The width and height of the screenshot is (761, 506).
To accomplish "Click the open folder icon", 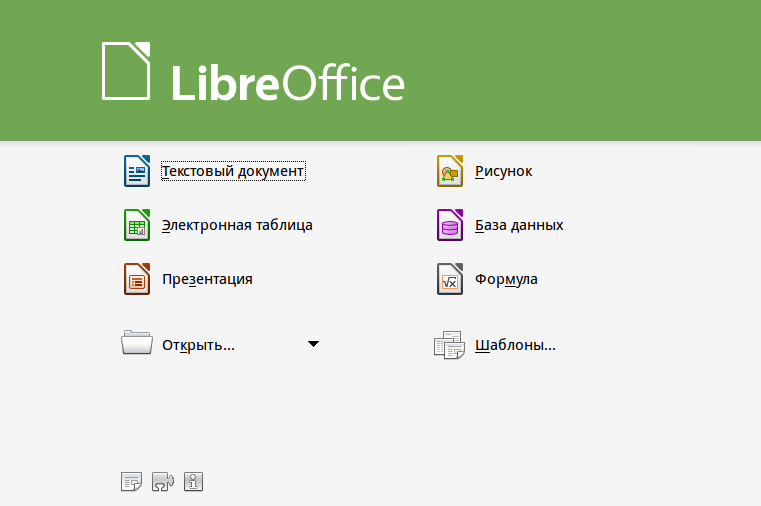I will tap(136, 343).
